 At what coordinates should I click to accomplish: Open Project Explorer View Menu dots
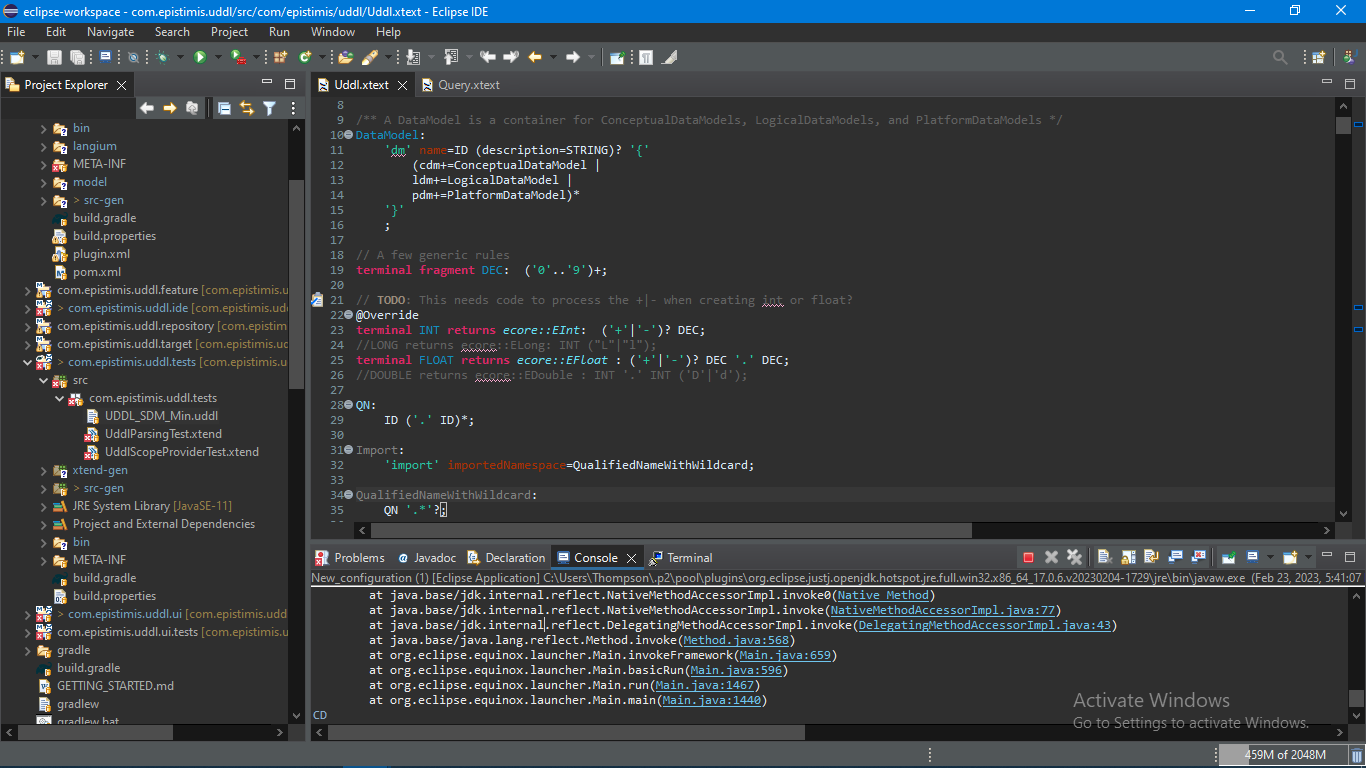point(293,108)
